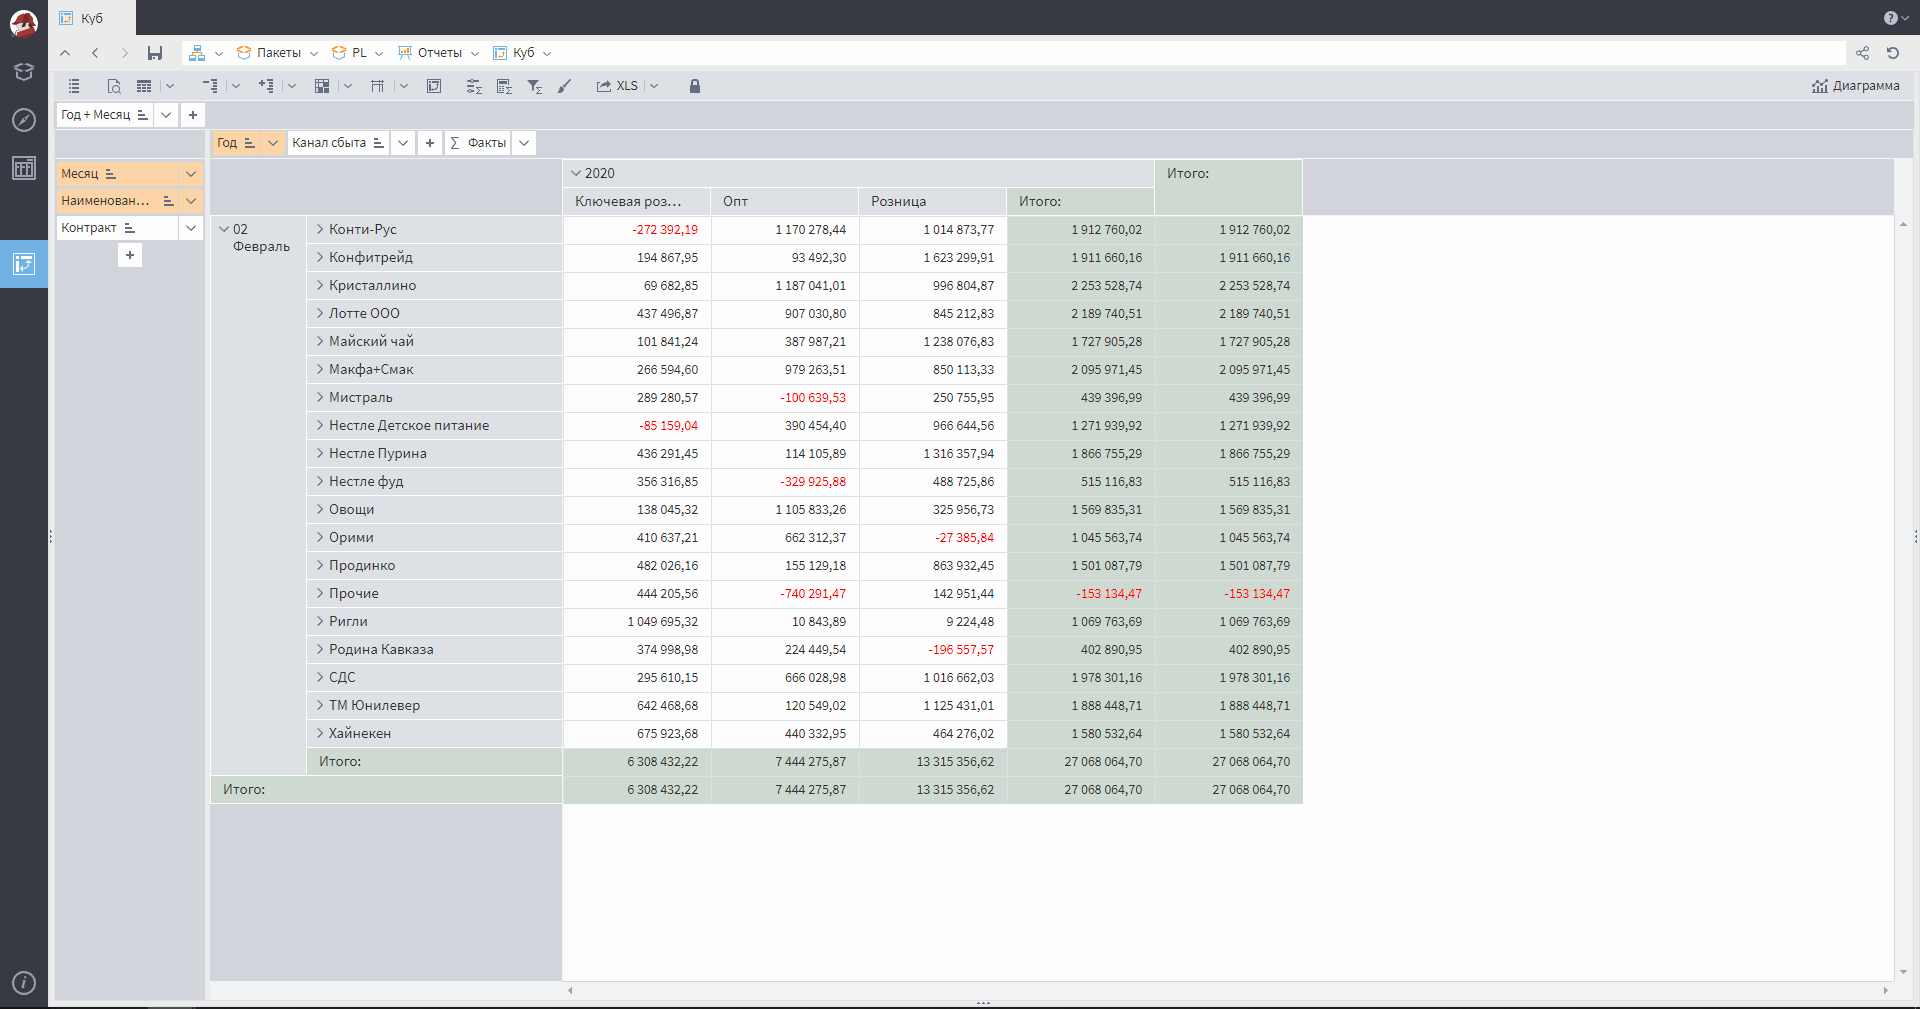The width and height of the screenshot is (1920, 1009).
Task: Click the add row plus-list icon
Action: [266, 86]
